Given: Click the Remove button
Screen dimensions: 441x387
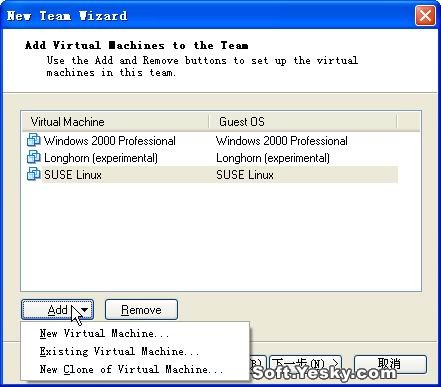Looking at the screenshot, I should pyautogui.click(x=141, y=310).
